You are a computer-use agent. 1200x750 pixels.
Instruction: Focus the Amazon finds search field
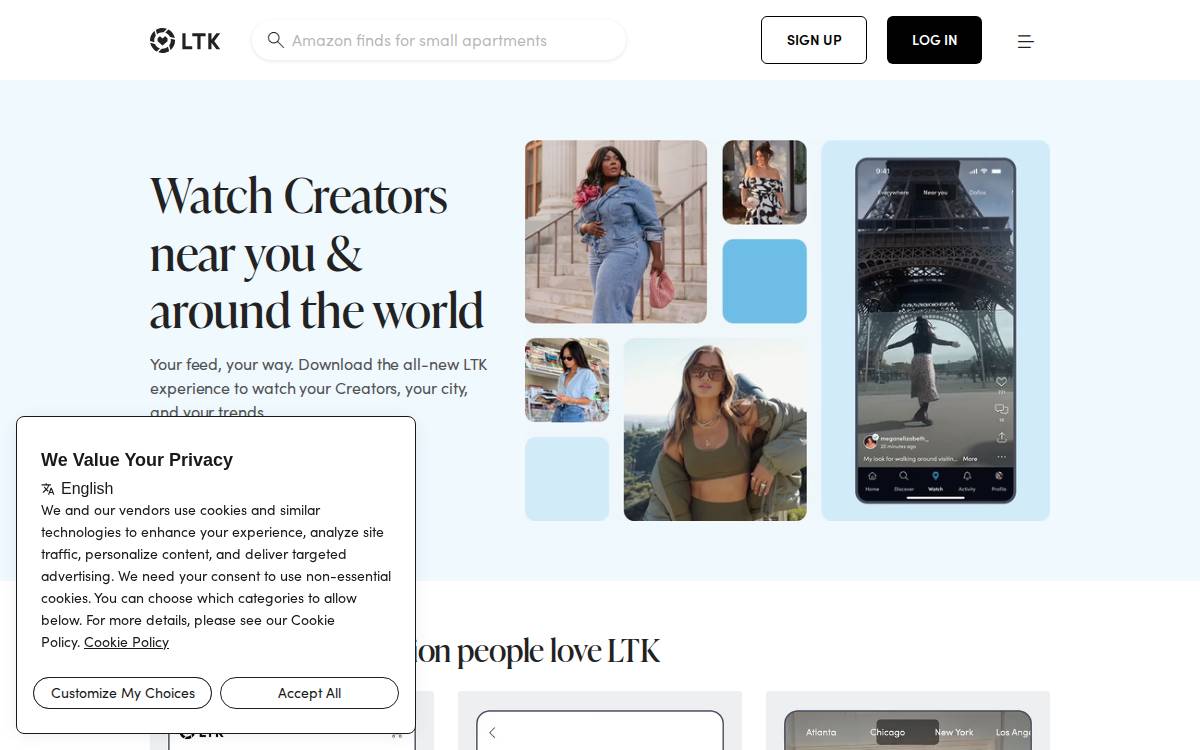coord(439,40)
